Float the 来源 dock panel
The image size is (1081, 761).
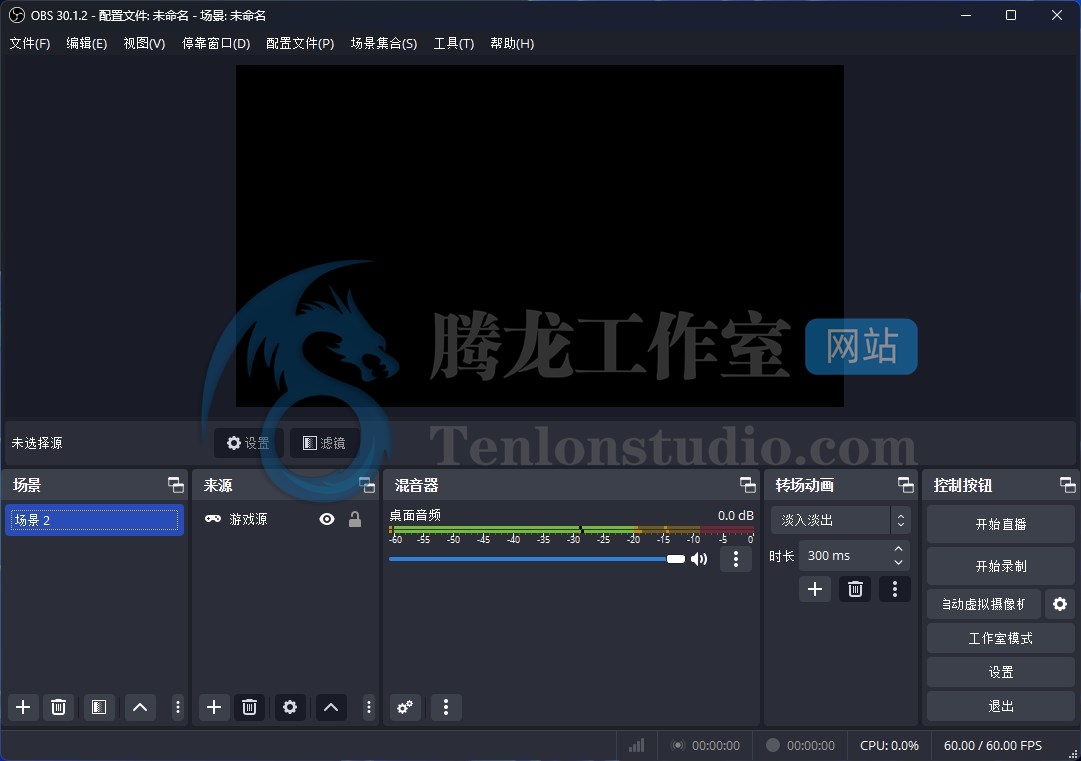pos(367,485)
